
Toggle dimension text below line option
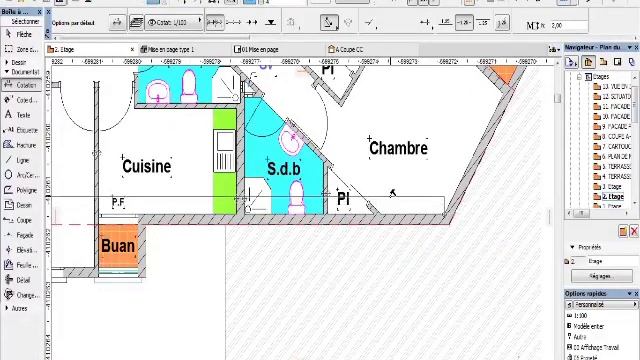pyautogui.click(x=483, y=22)
